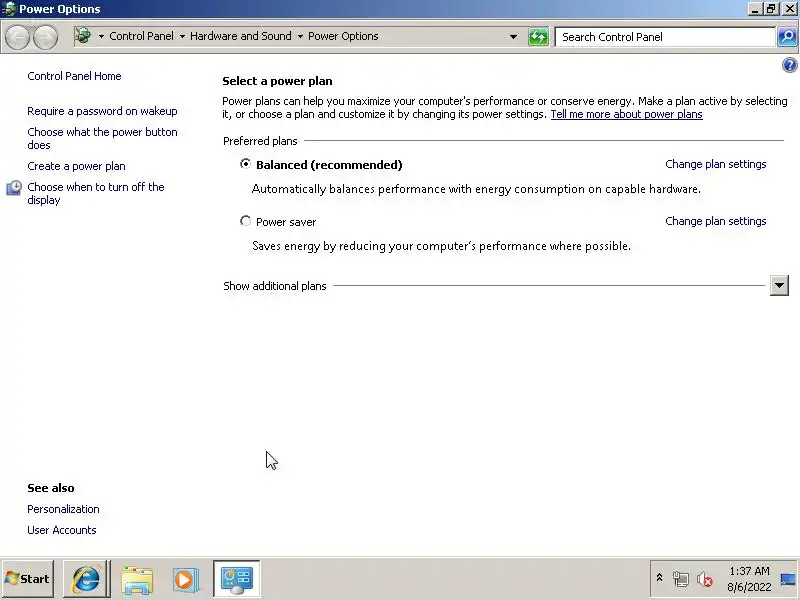Viewport: 800px width, 600px height.
Task: Click Power Options breadcrumb item
Action: [343, 36]
